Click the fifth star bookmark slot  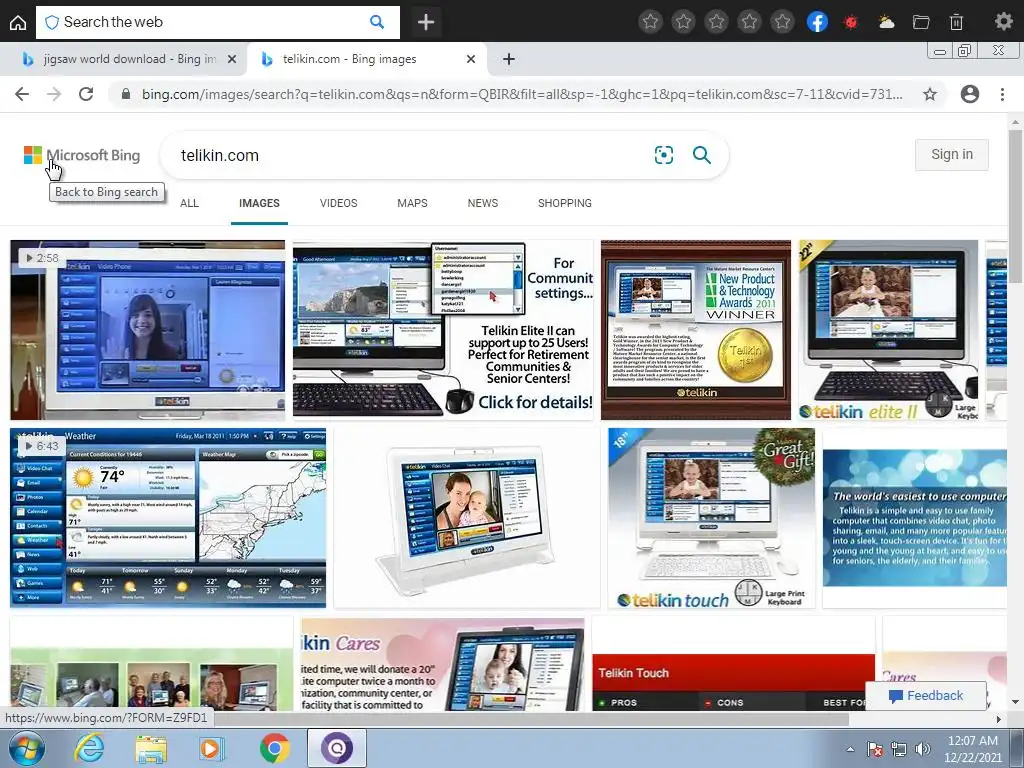[782, 22]
